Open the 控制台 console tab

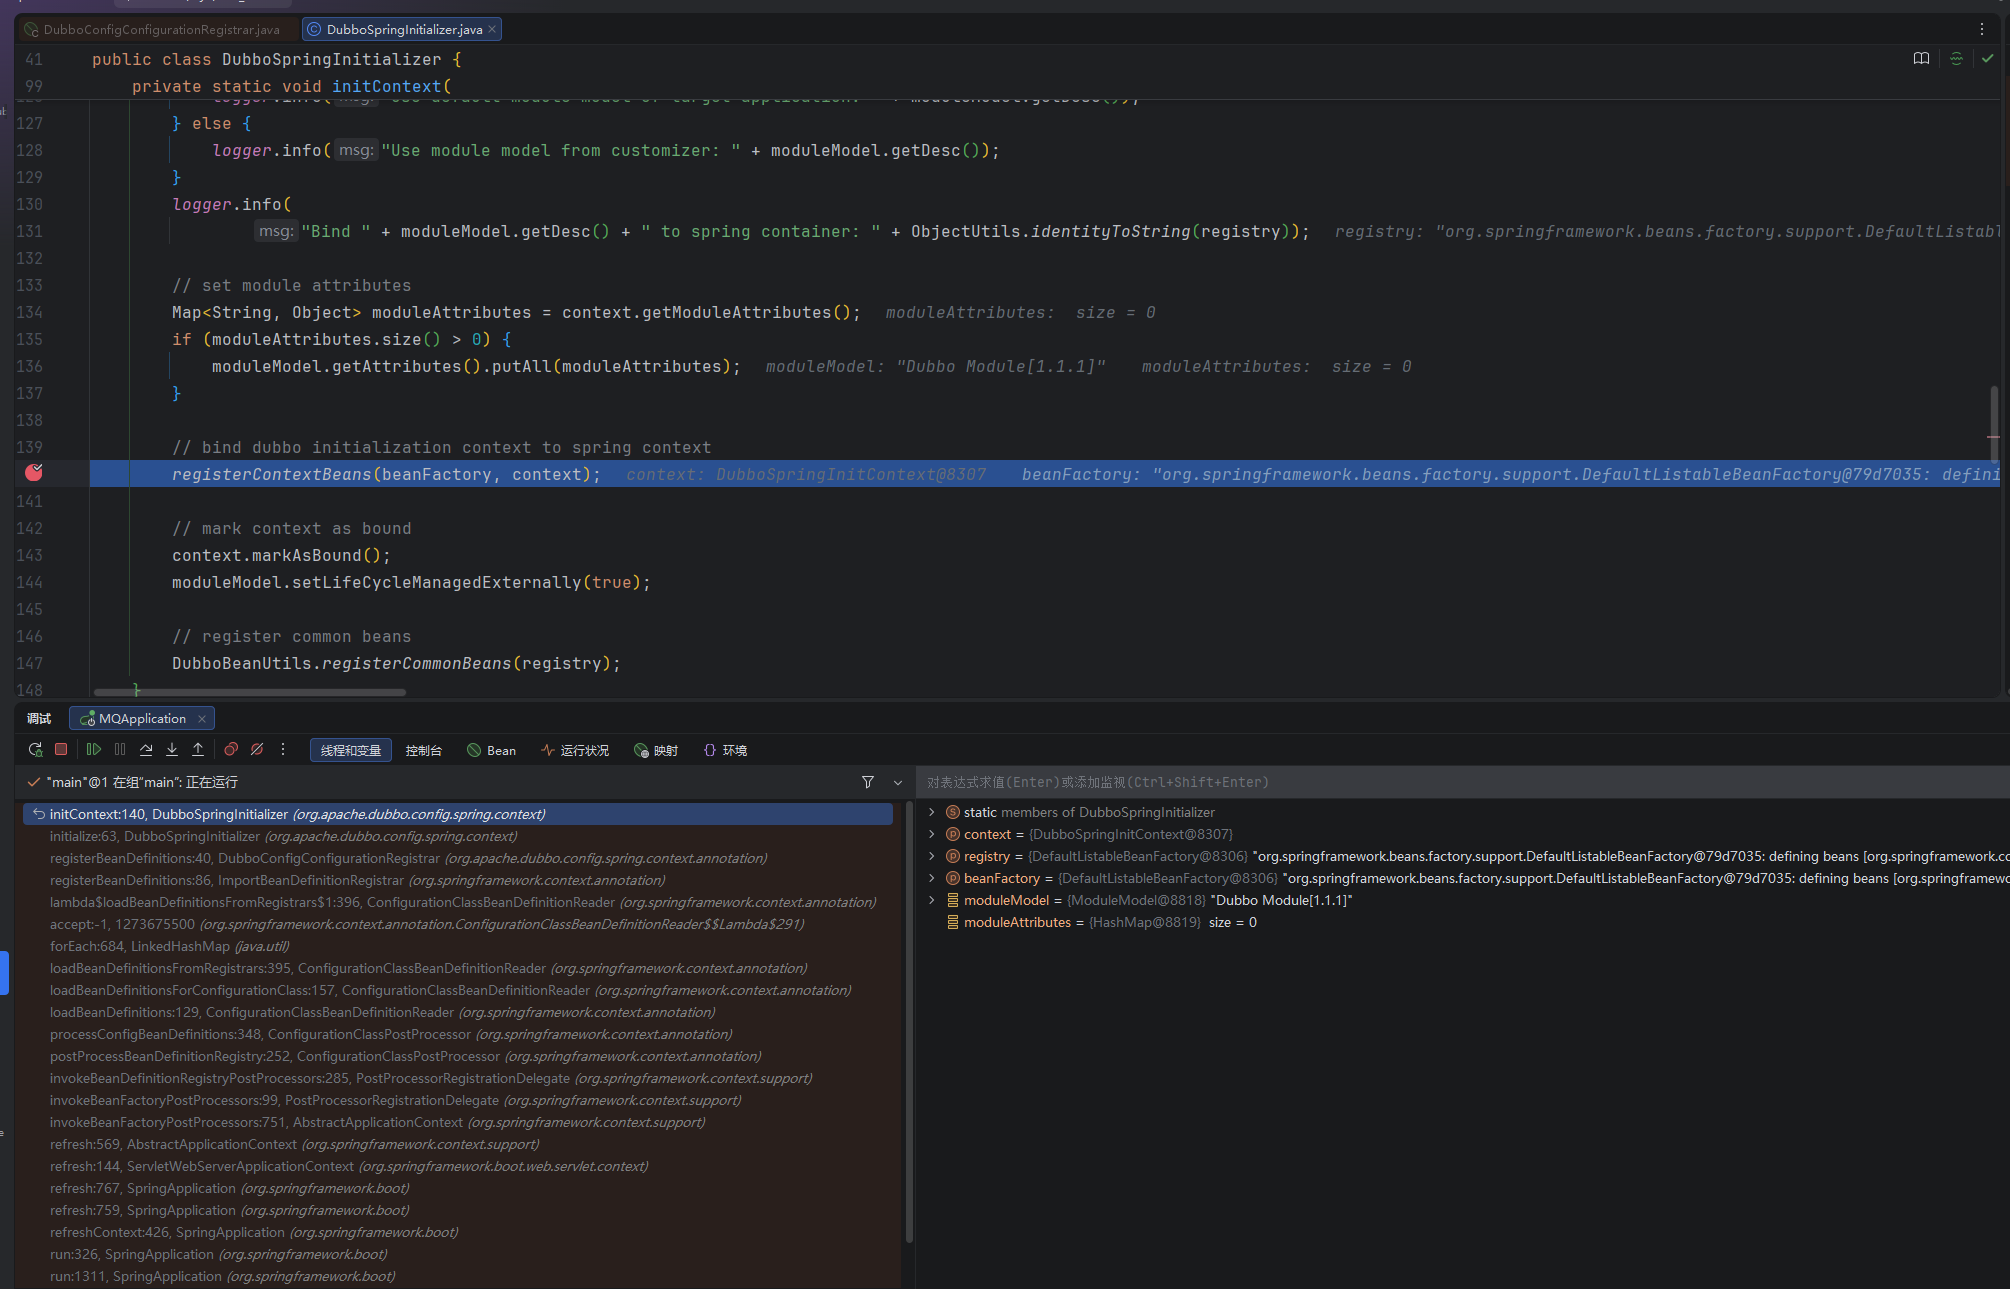[423, 751]
